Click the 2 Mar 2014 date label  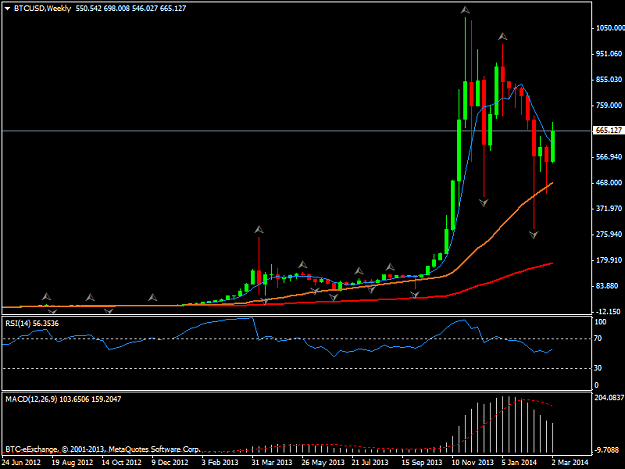click(x=570, y=462)
